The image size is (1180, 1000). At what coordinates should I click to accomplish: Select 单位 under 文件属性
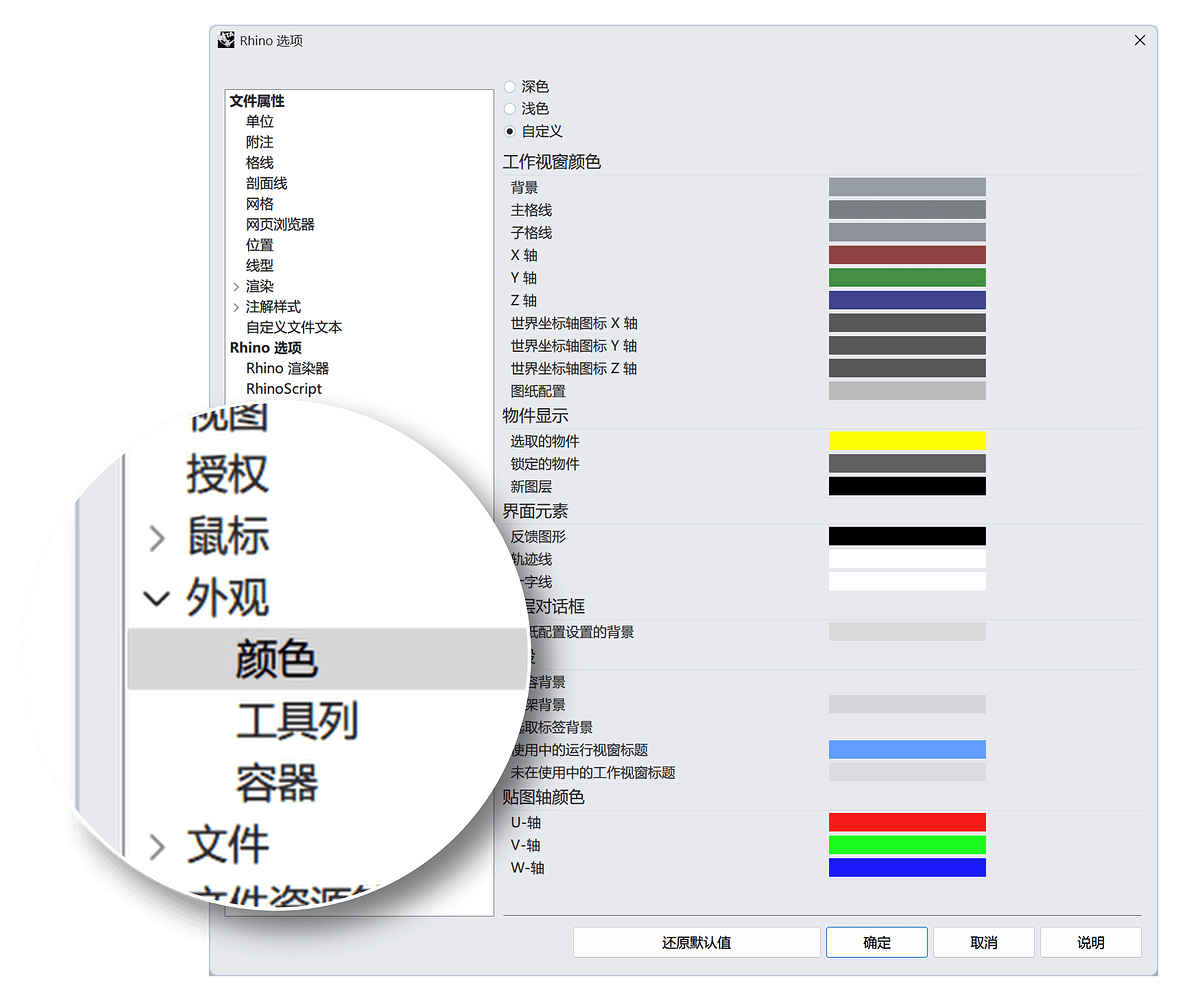(x=259, y=120)
